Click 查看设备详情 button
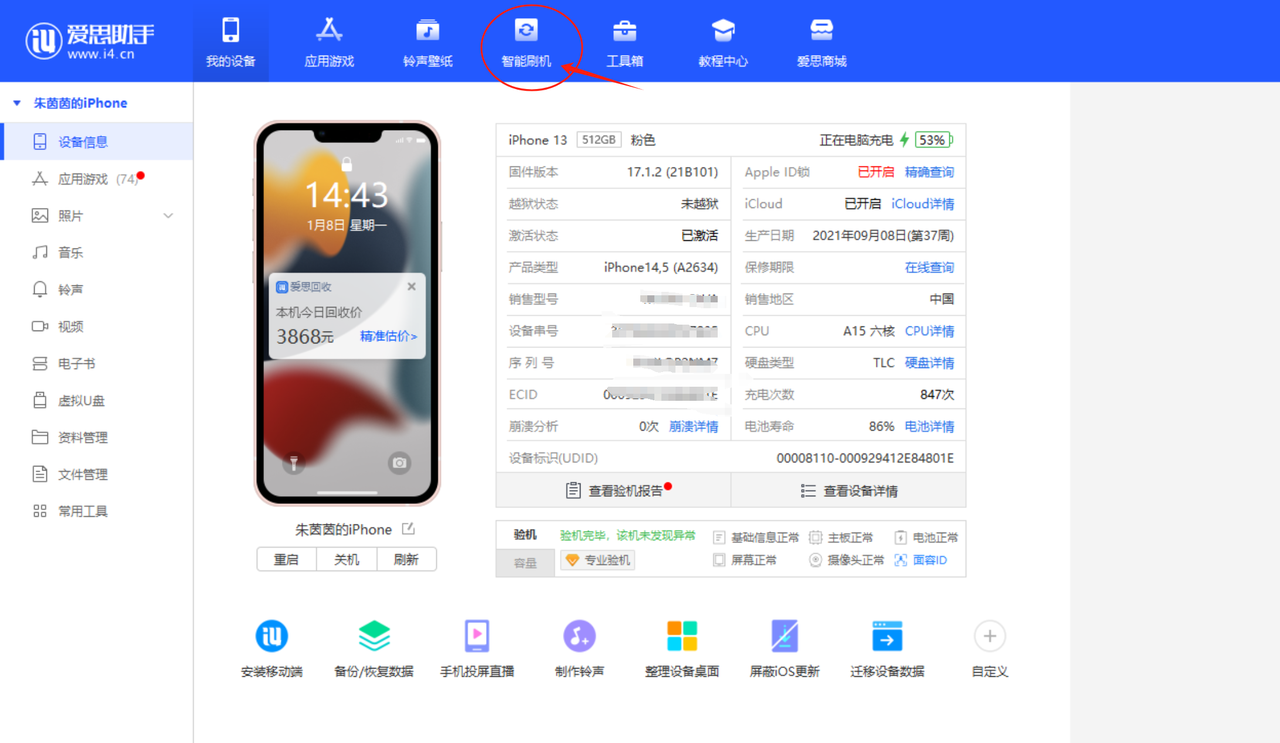1280x743 pixels. click(849, 491)
